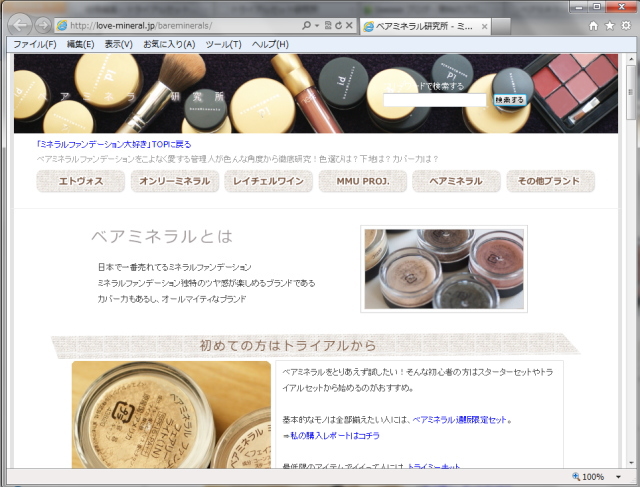Select the ベアミネラル研究所 browser tab

[425, 27]
